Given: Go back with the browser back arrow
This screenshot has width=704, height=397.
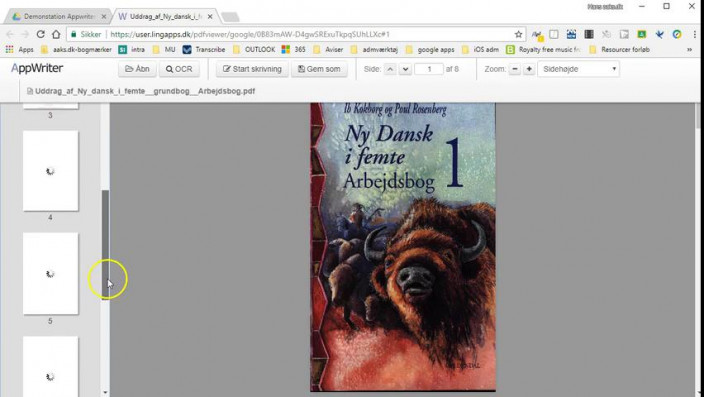Looking at the screenshot, I should point(10,34).
